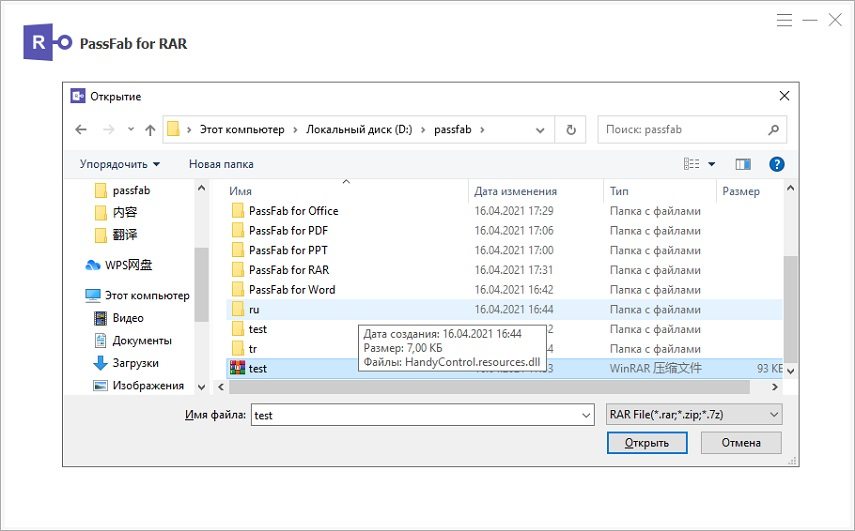Open the PassFab hamburger menu
The height and width of the screenshot is (531, 855).
tap(784, 21)
